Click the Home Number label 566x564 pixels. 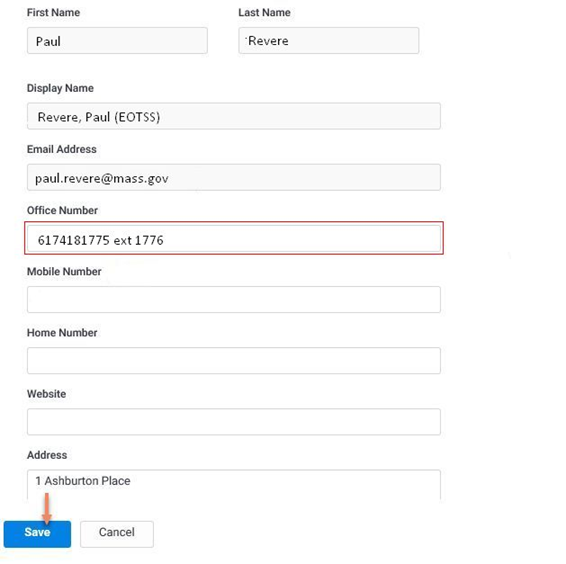(62, 333)
